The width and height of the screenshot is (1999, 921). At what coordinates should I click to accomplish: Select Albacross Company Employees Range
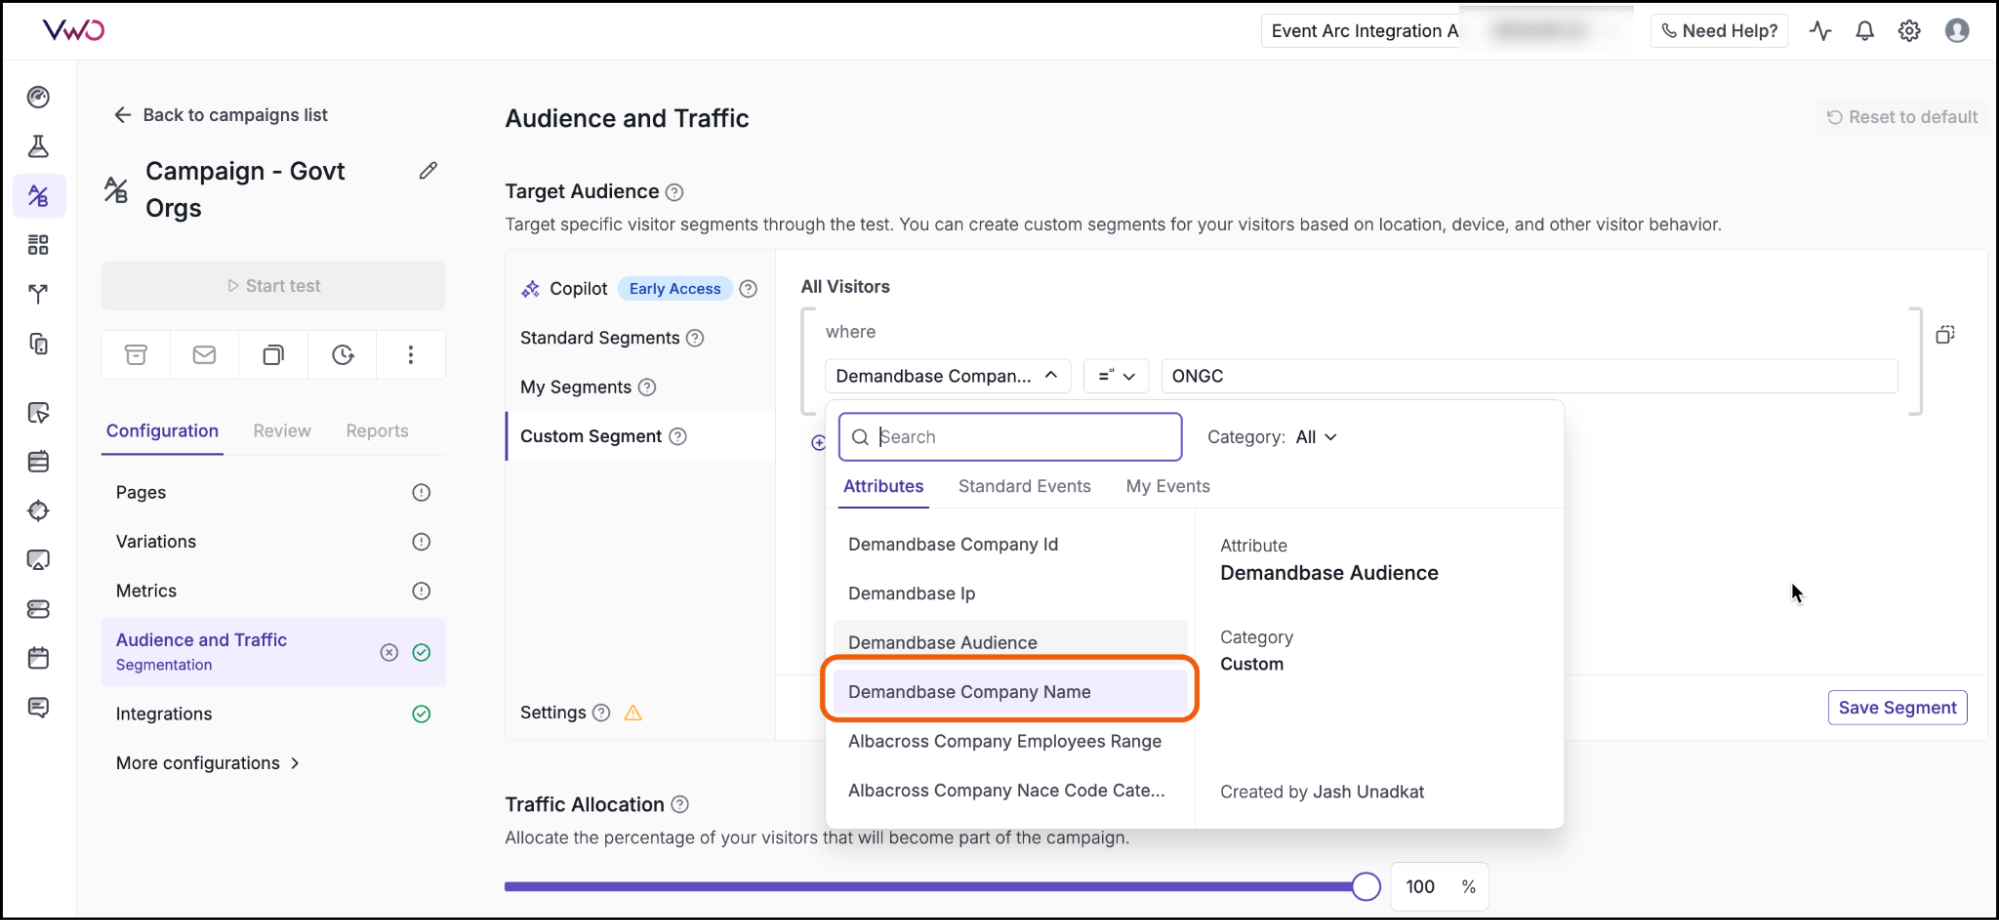1010,741
